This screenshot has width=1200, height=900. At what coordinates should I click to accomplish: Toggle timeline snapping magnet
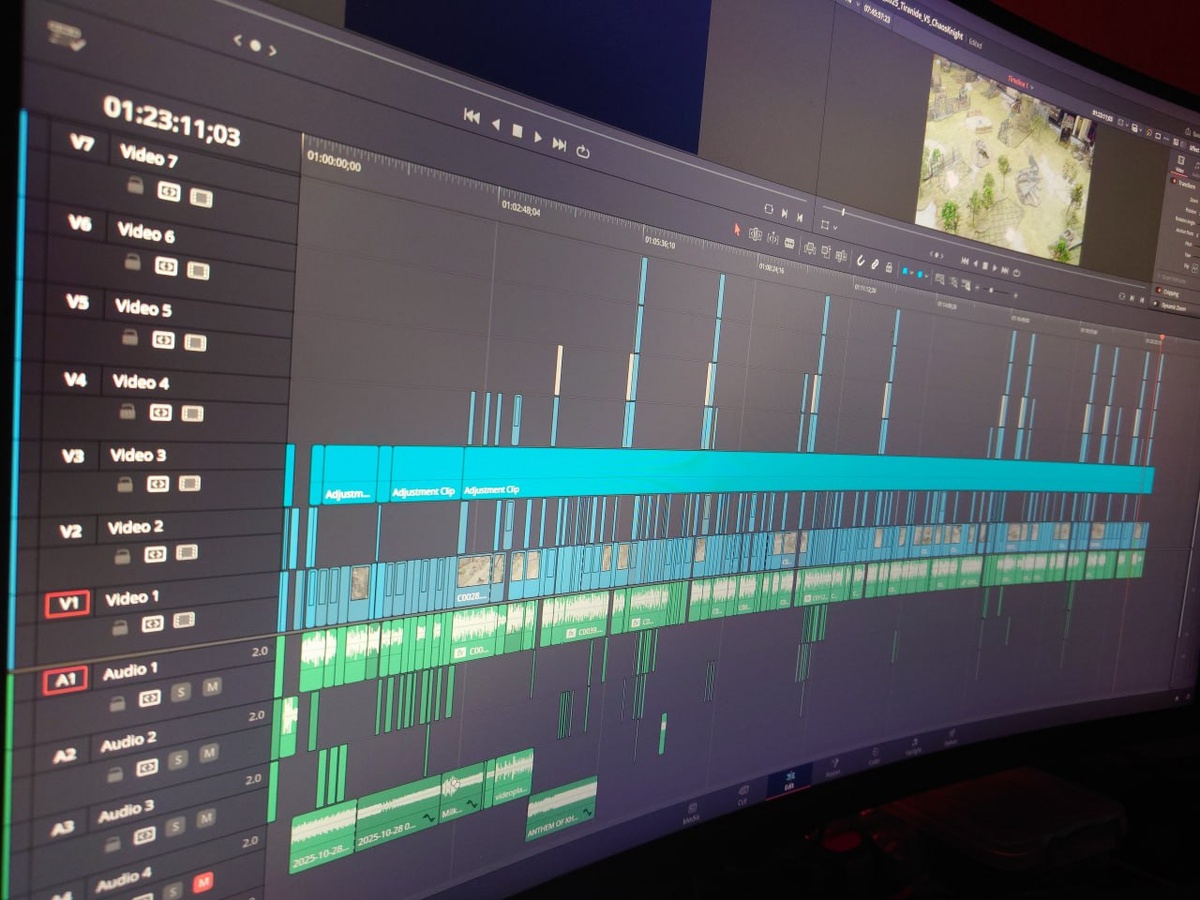(861, 260)
